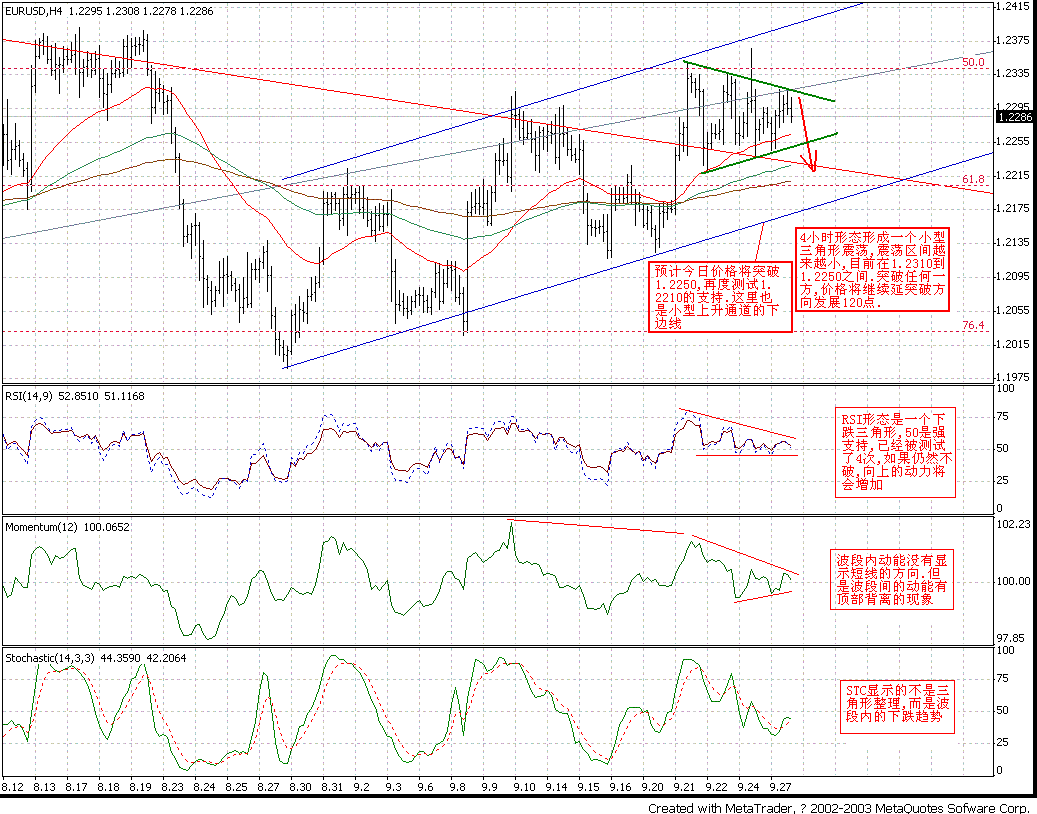
Task: Click the 9.8 date label
Action: pyautogui.click(x=457, y=786)
